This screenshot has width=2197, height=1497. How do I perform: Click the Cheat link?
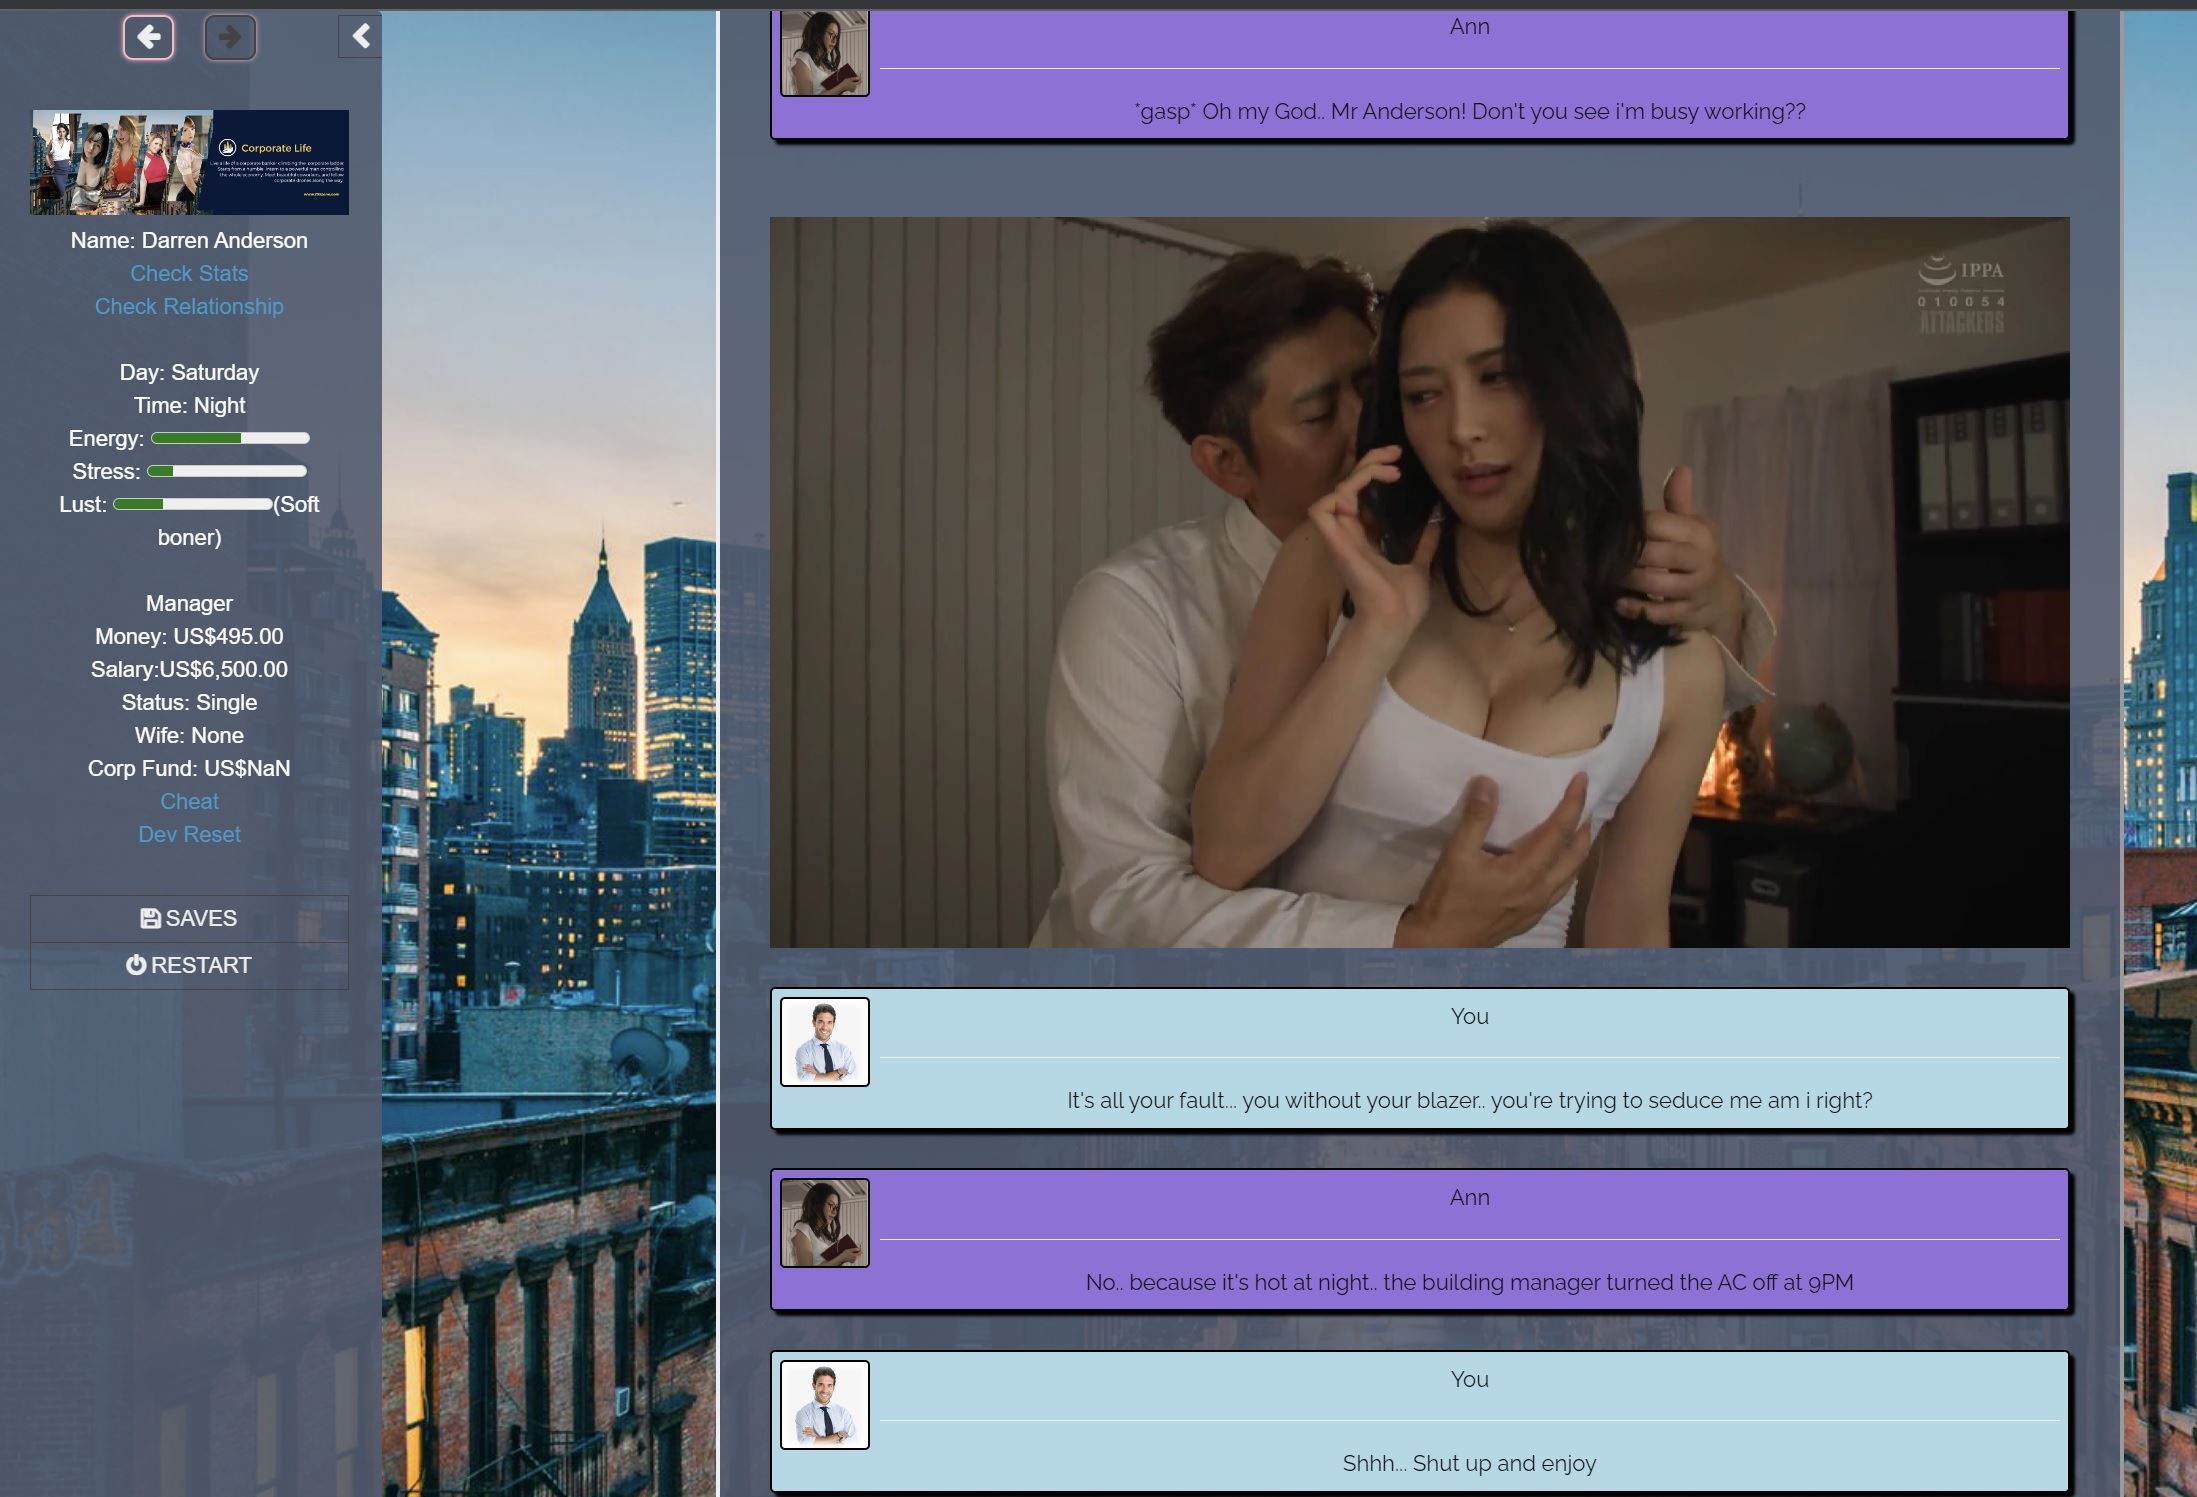189,801
